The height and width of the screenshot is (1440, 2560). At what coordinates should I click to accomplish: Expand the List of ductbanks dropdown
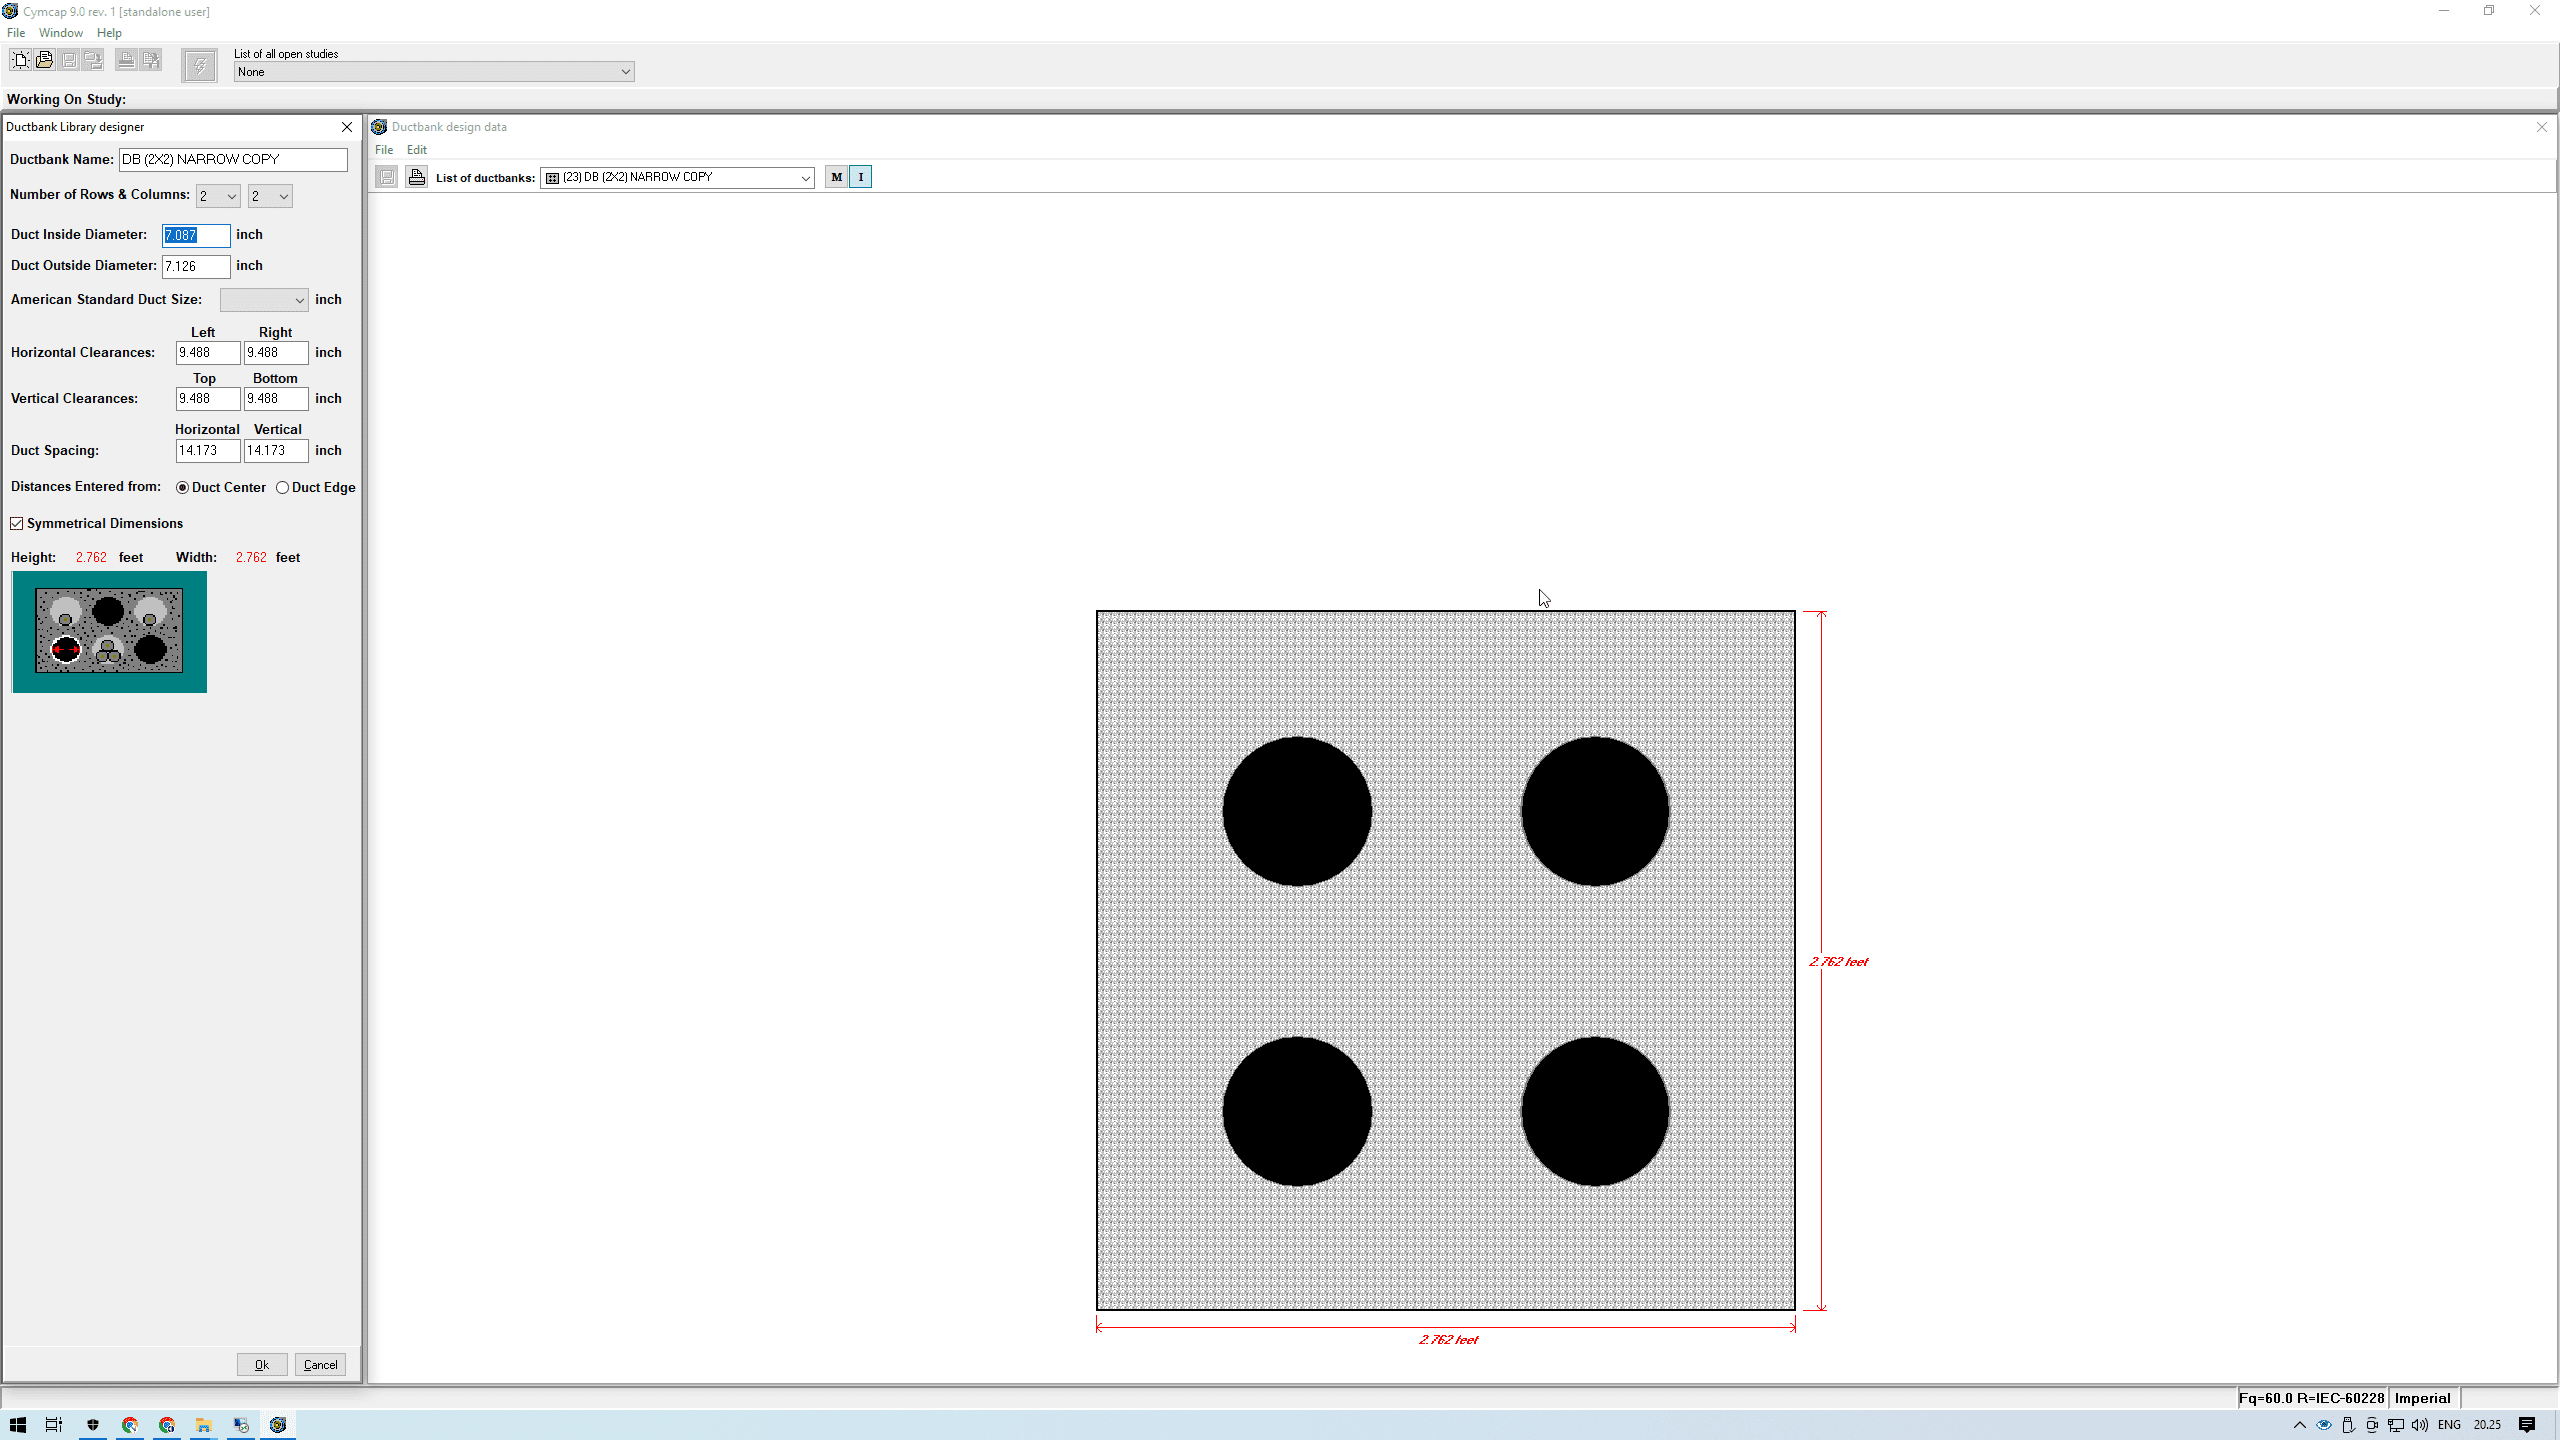pyautogui.click(x=805, y=178)
